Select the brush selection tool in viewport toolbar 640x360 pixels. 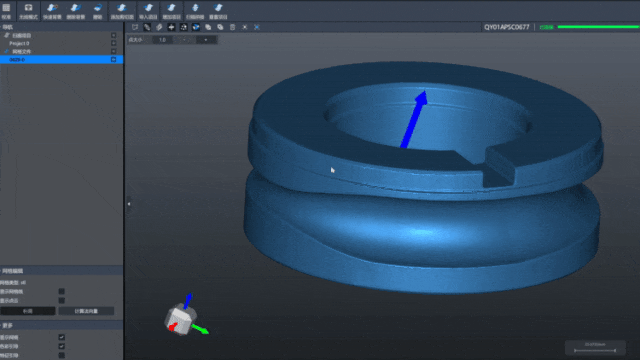[147, 27]
